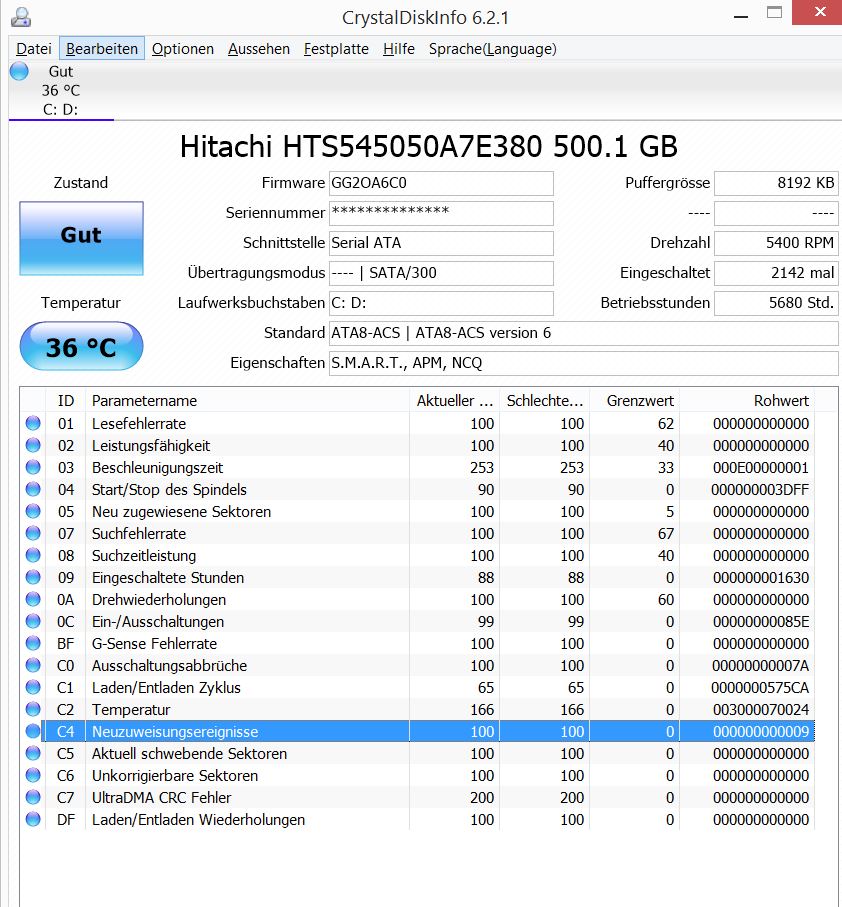This screenshot has width=842, height=907.
Task: Click status orb for C7 UltraDMA CRC Fehler
Action: [33, 797]
